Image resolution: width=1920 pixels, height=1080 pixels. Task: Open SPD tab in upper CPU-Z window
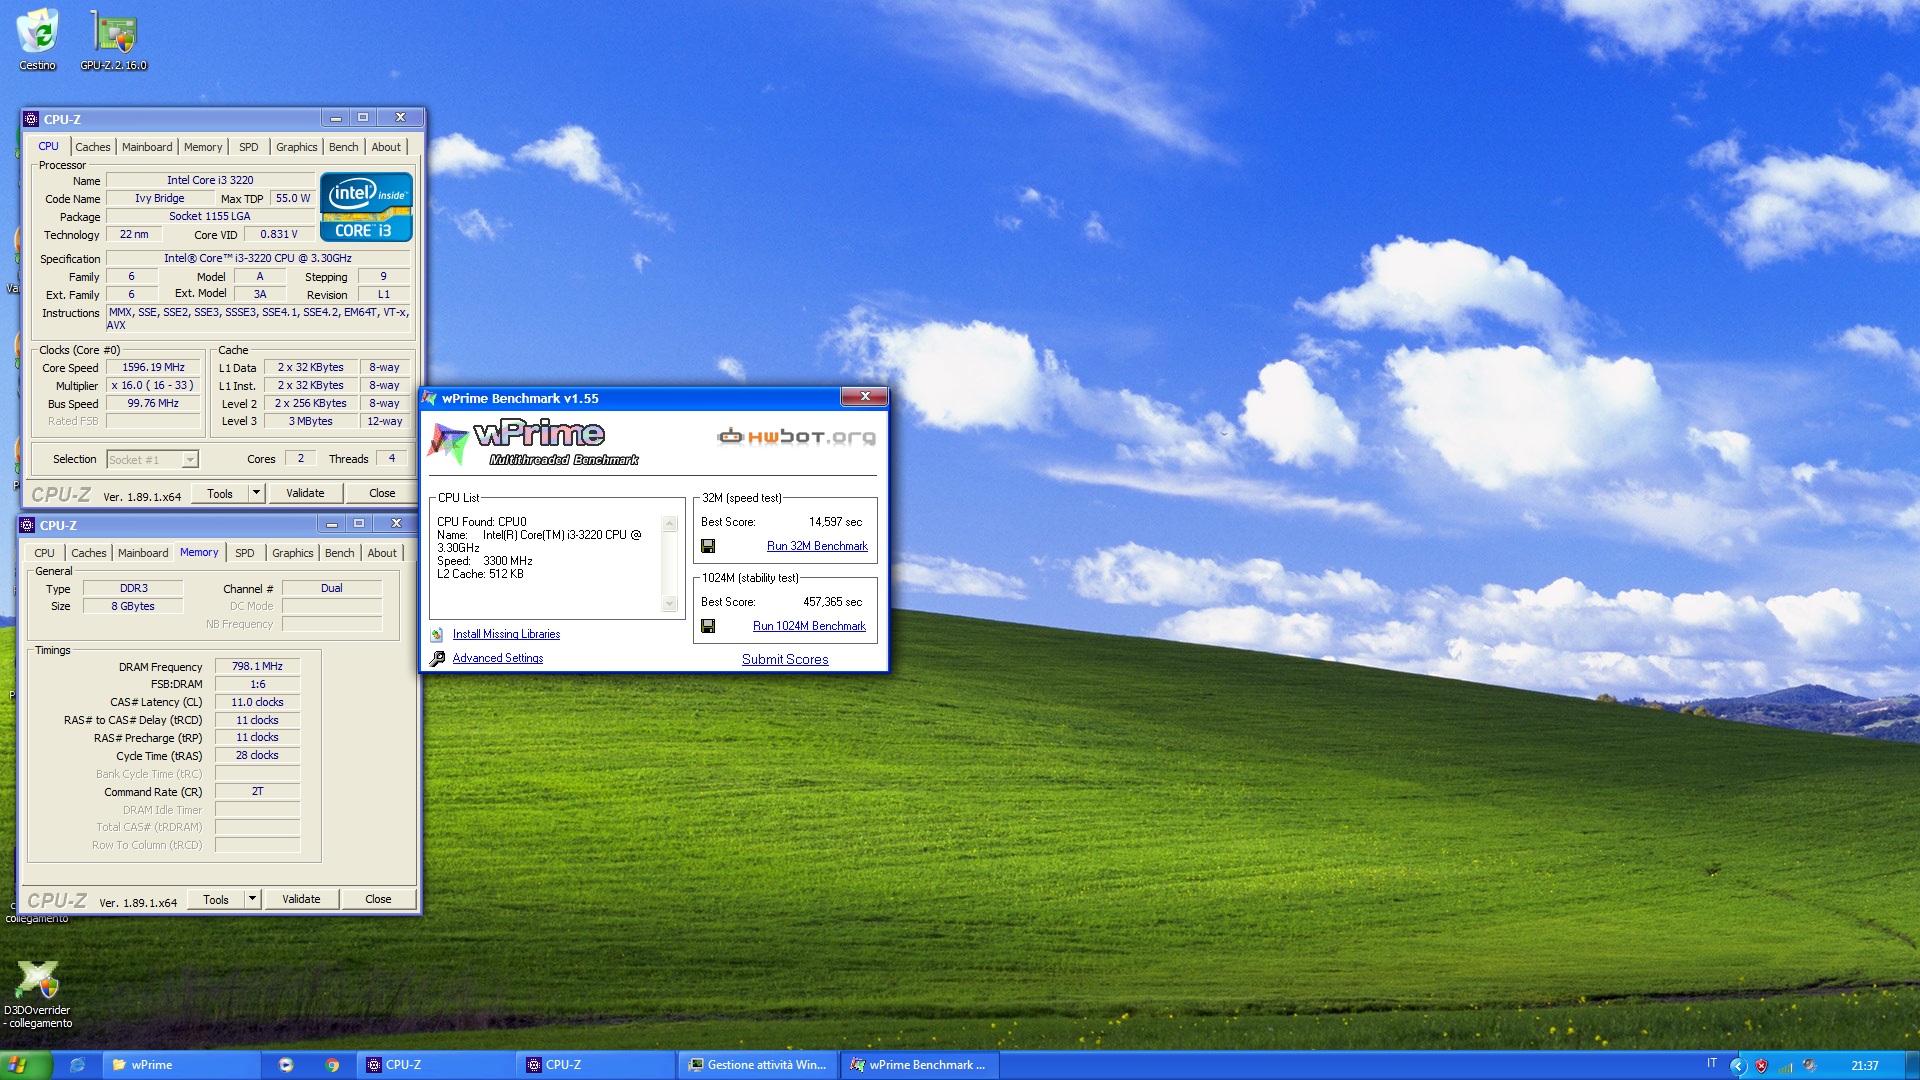(249, 147)
